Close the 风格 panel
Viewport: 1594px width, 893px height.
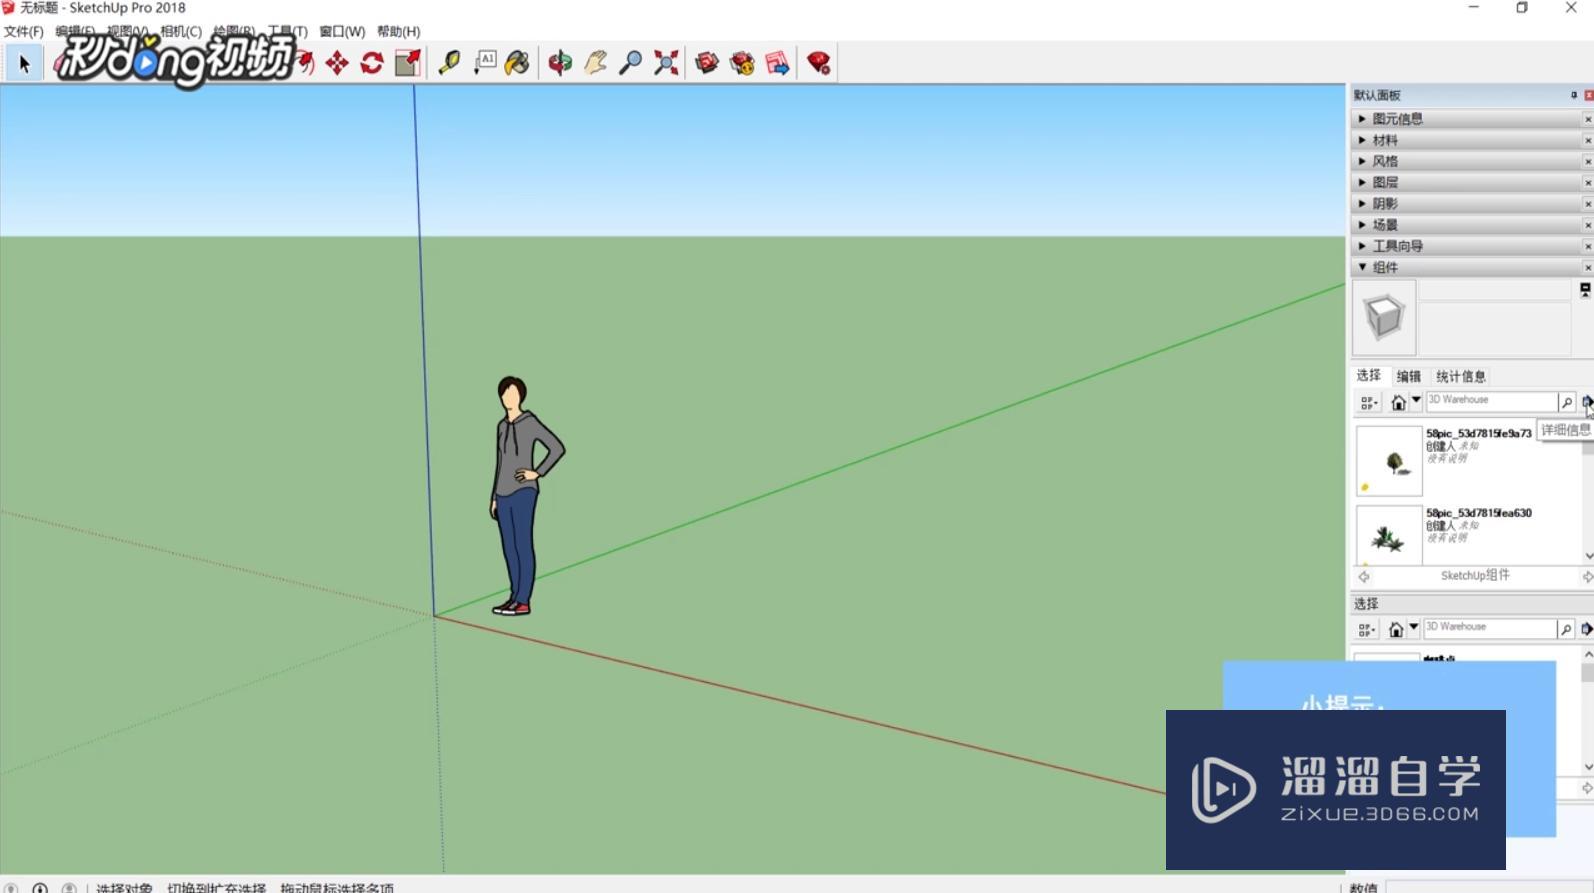click(1588, 161)
